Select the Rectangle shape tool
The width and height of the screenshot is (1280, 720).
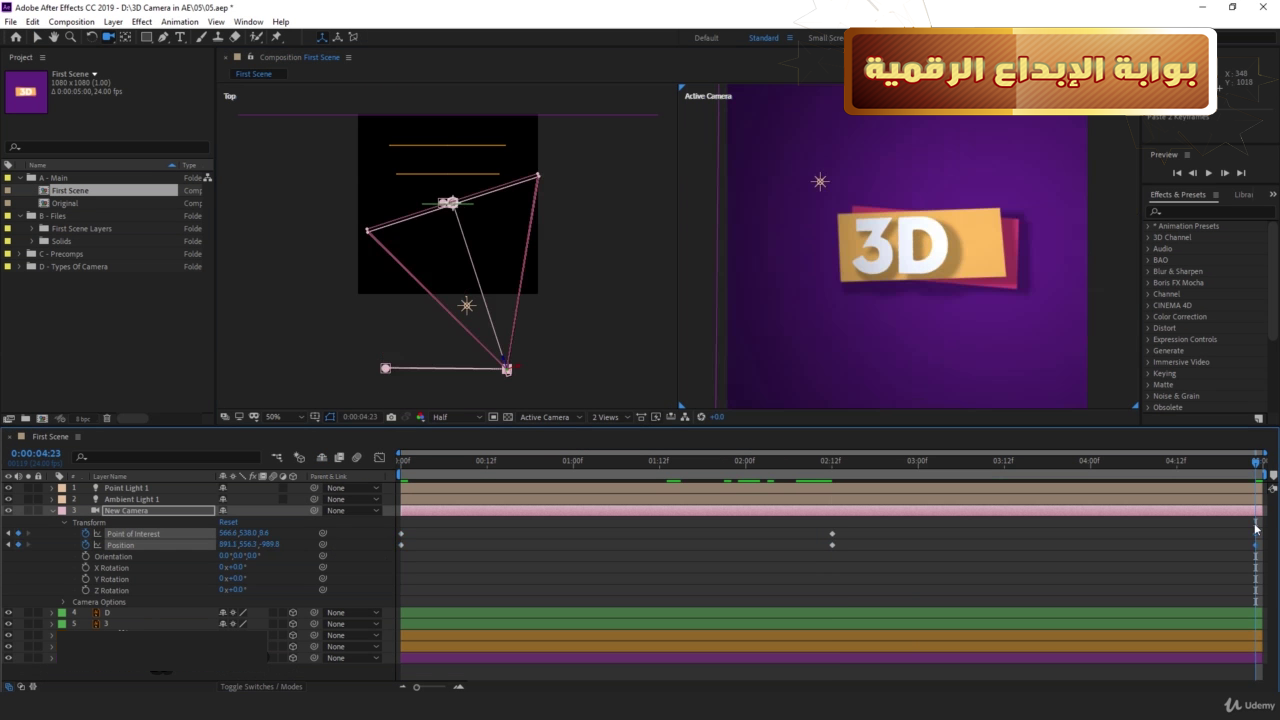[146, 37]
